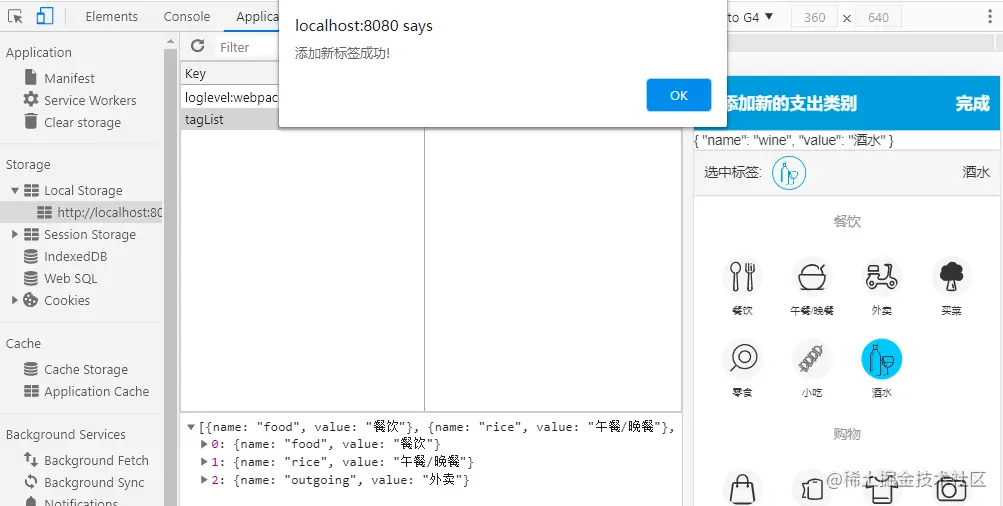The image size is (1003, 506).
Task: Select the 外卖 scooter icon
Action: 881,276
